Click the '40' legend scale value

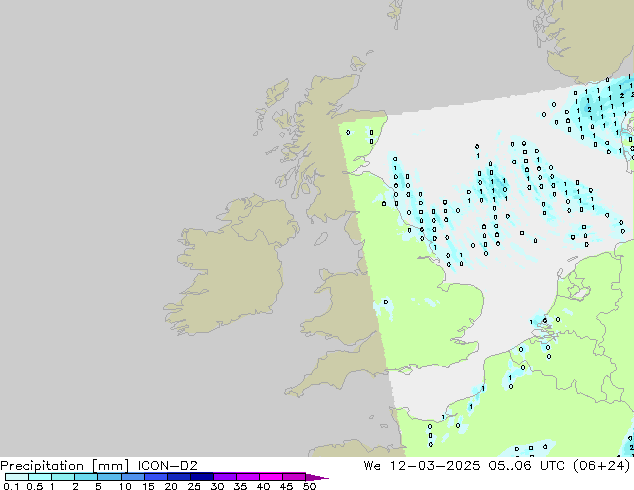coord(263,486)
